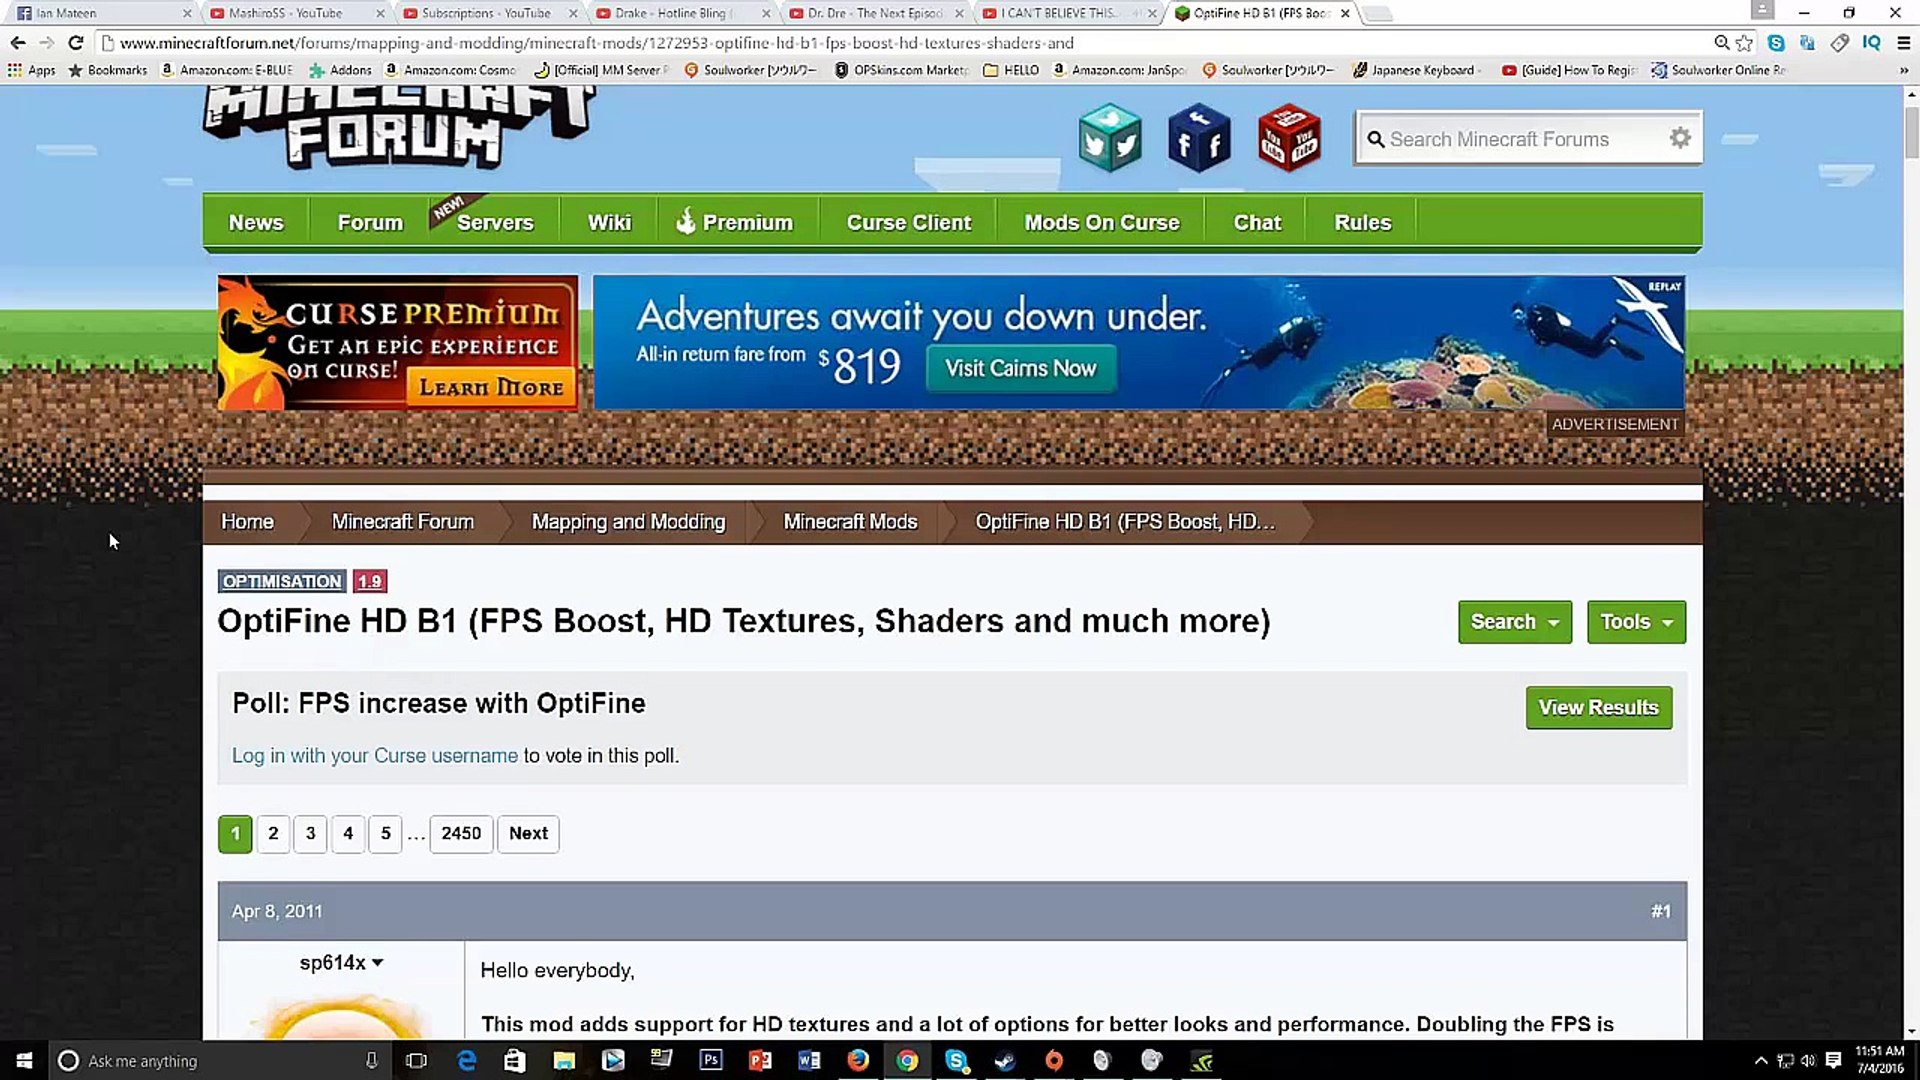Expand the bookmarks bar overflow chevron
The image size is (1920, 1080).
[x=1903, y=70]
